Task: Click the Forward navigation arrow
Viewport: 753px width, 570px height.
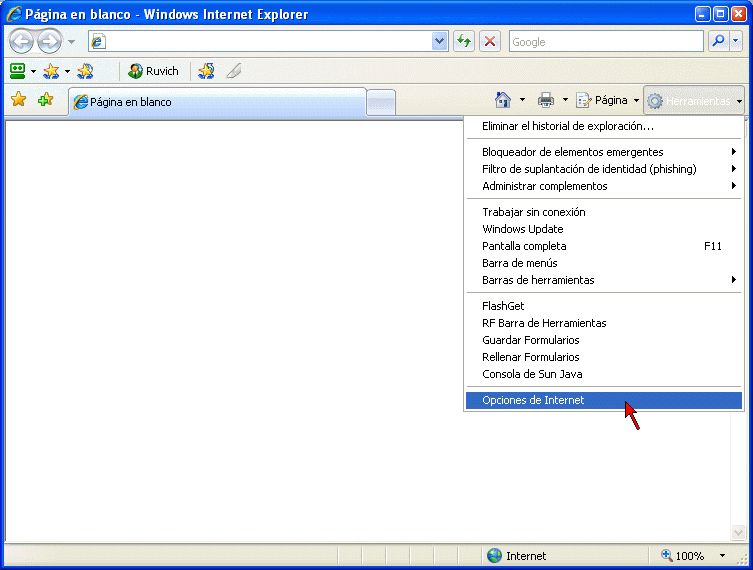Action: [50, 41]
